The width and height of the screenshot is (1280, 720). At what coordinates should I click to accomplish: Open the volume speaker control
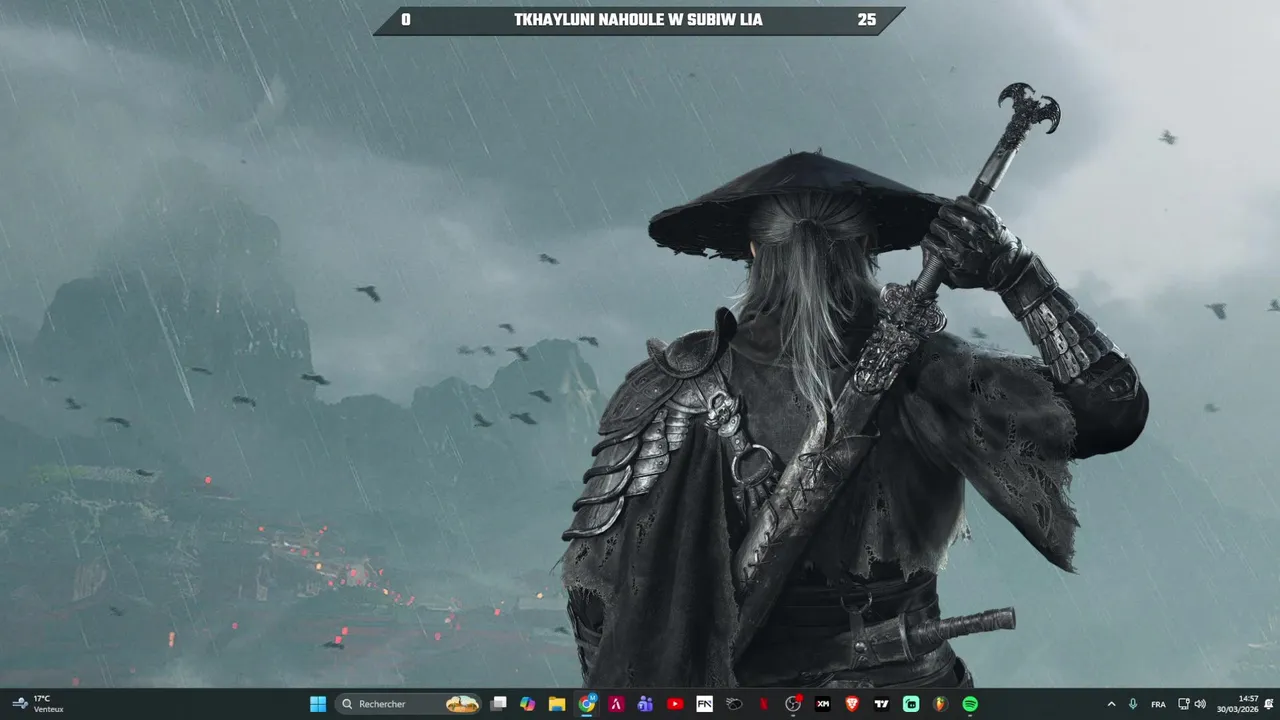point(1200,704)
